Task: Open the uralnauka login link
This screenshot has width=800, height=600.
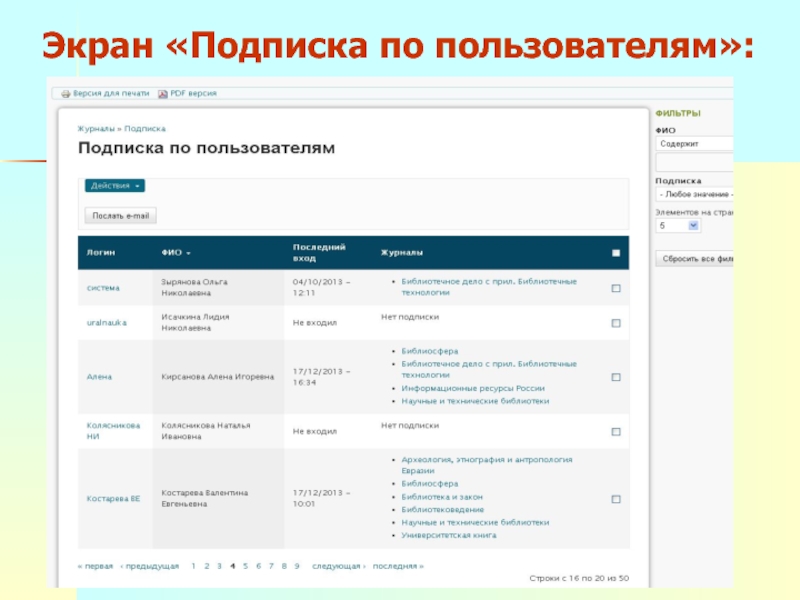Action: click(x=107, y=323)
